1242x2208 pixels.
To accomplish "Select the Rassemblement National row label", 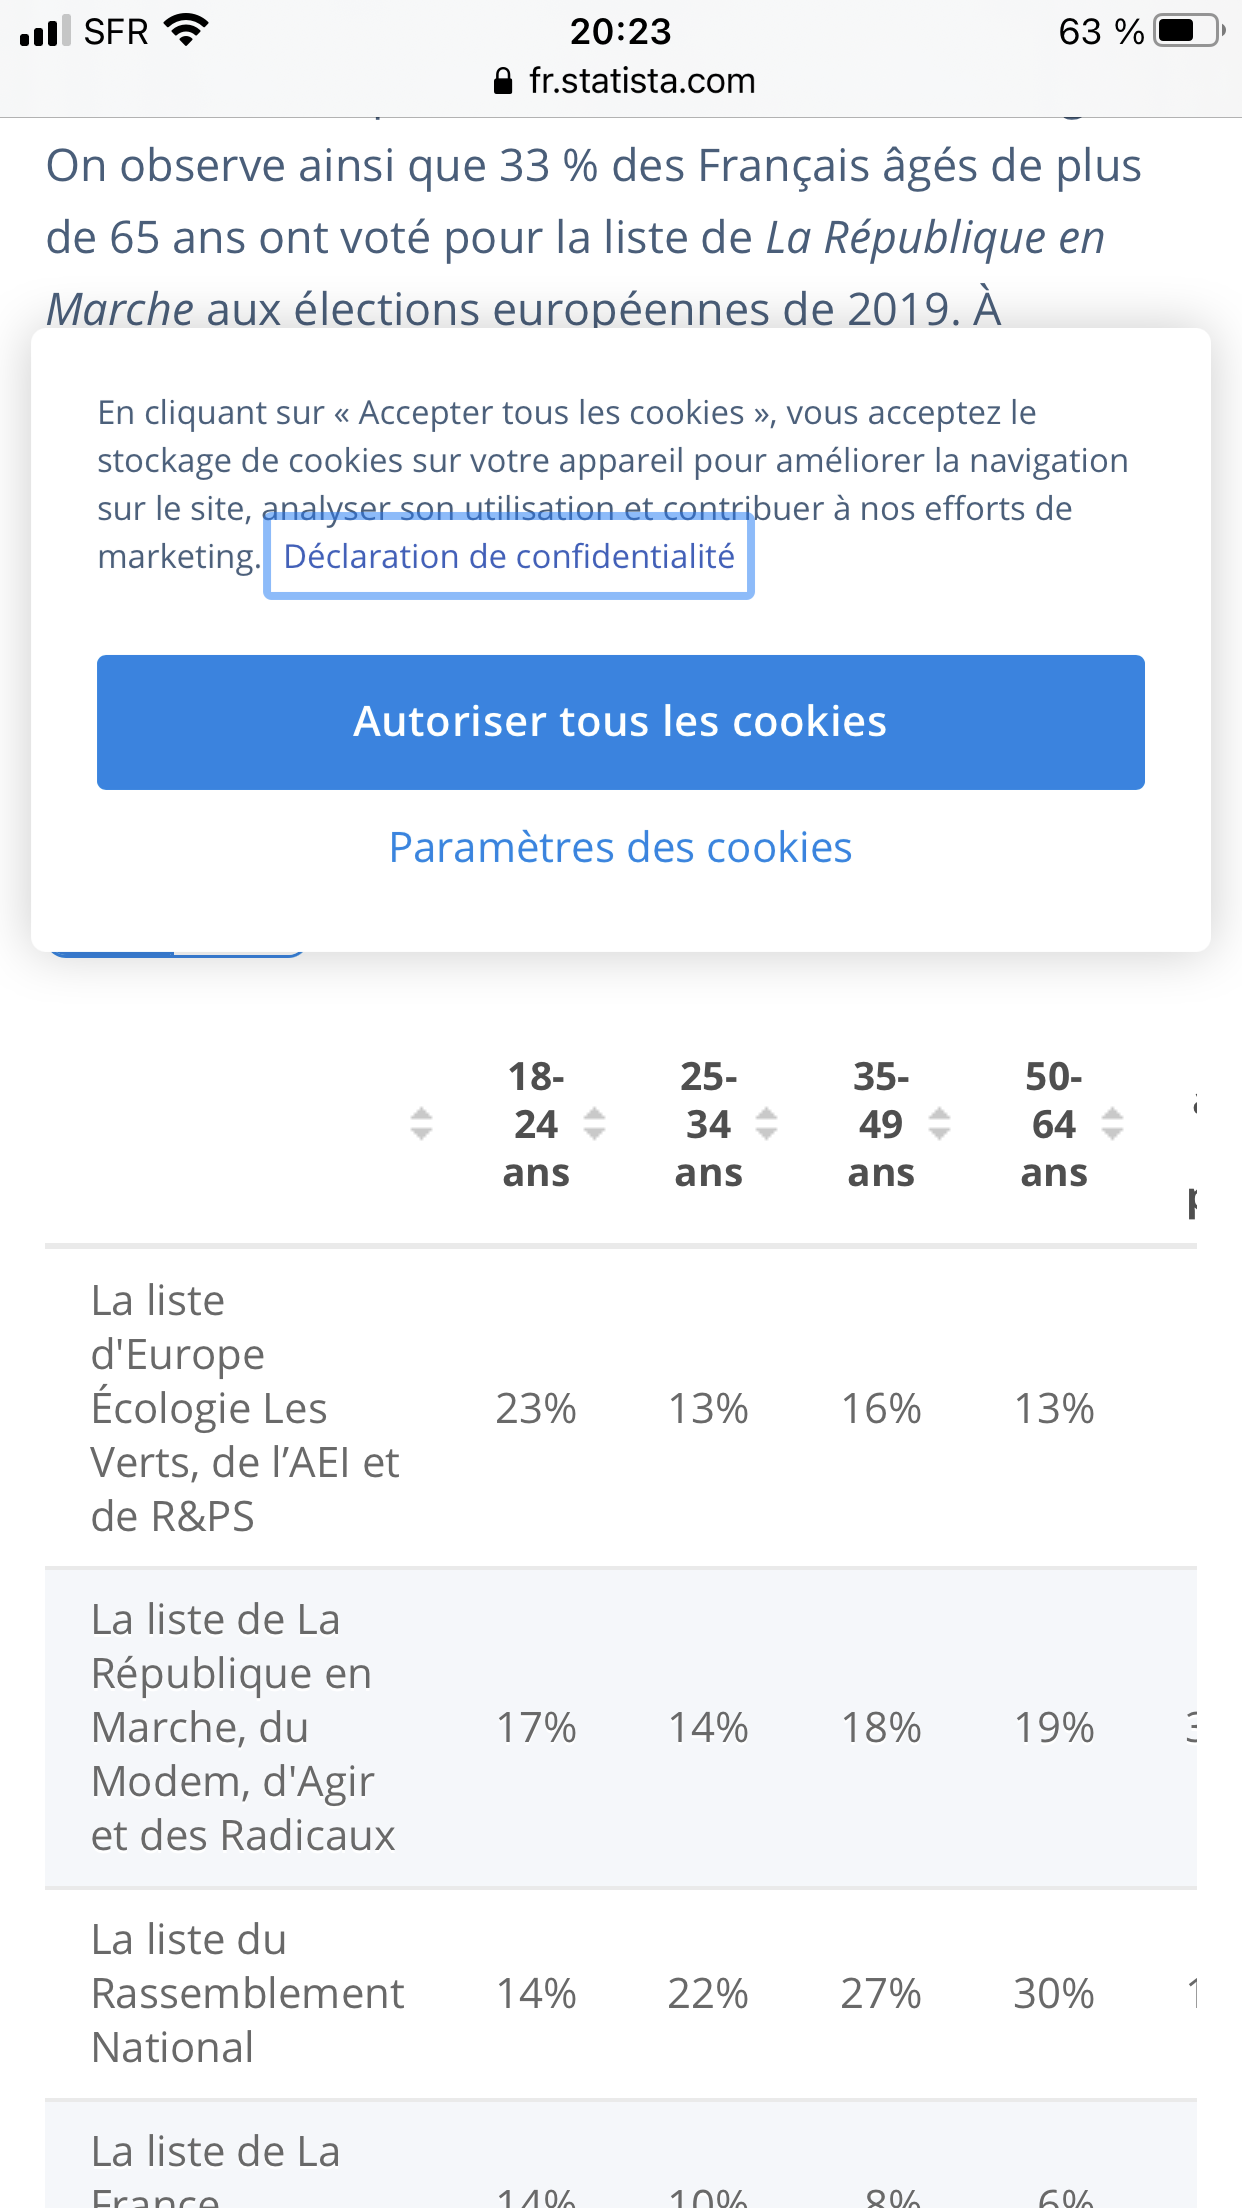I will click(x=247, y=1993).
